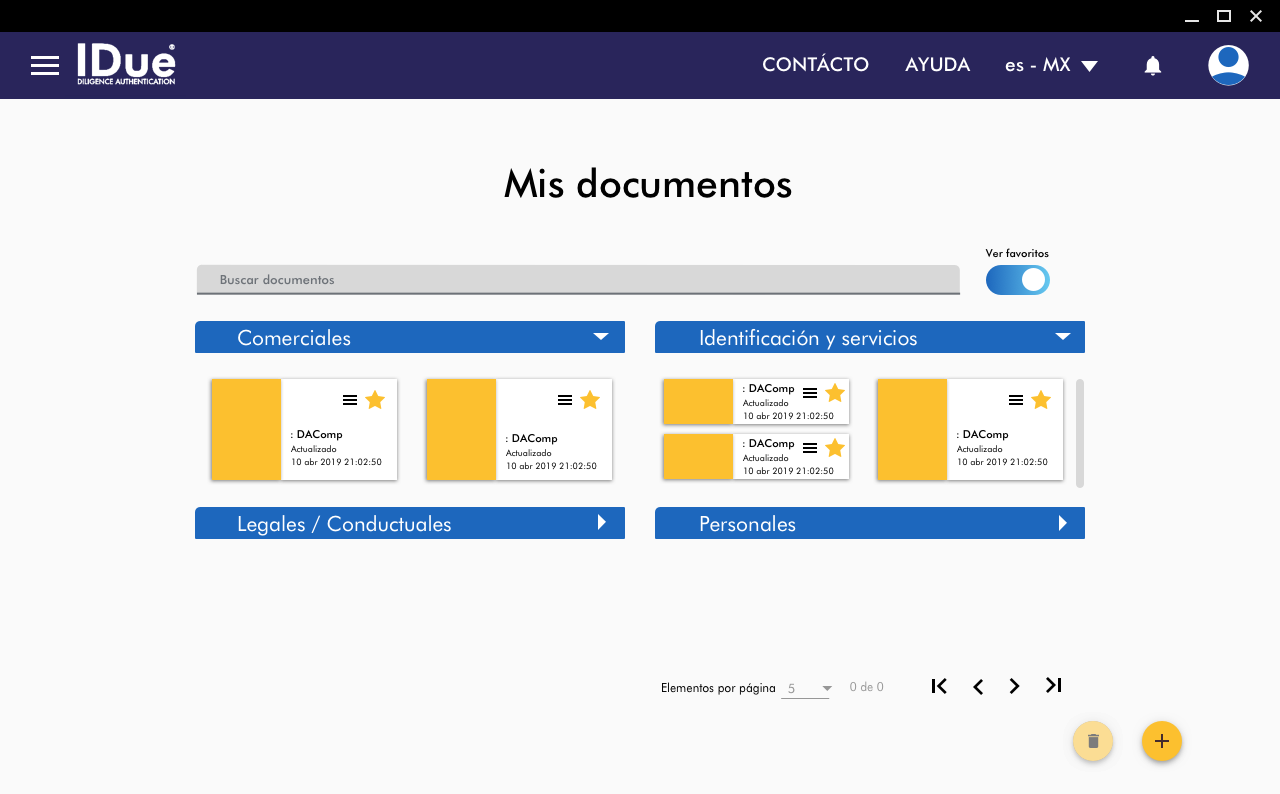Toggle the Ver favoritos switch
This screenshot has height=794, width=1280.
(1017, 280)
